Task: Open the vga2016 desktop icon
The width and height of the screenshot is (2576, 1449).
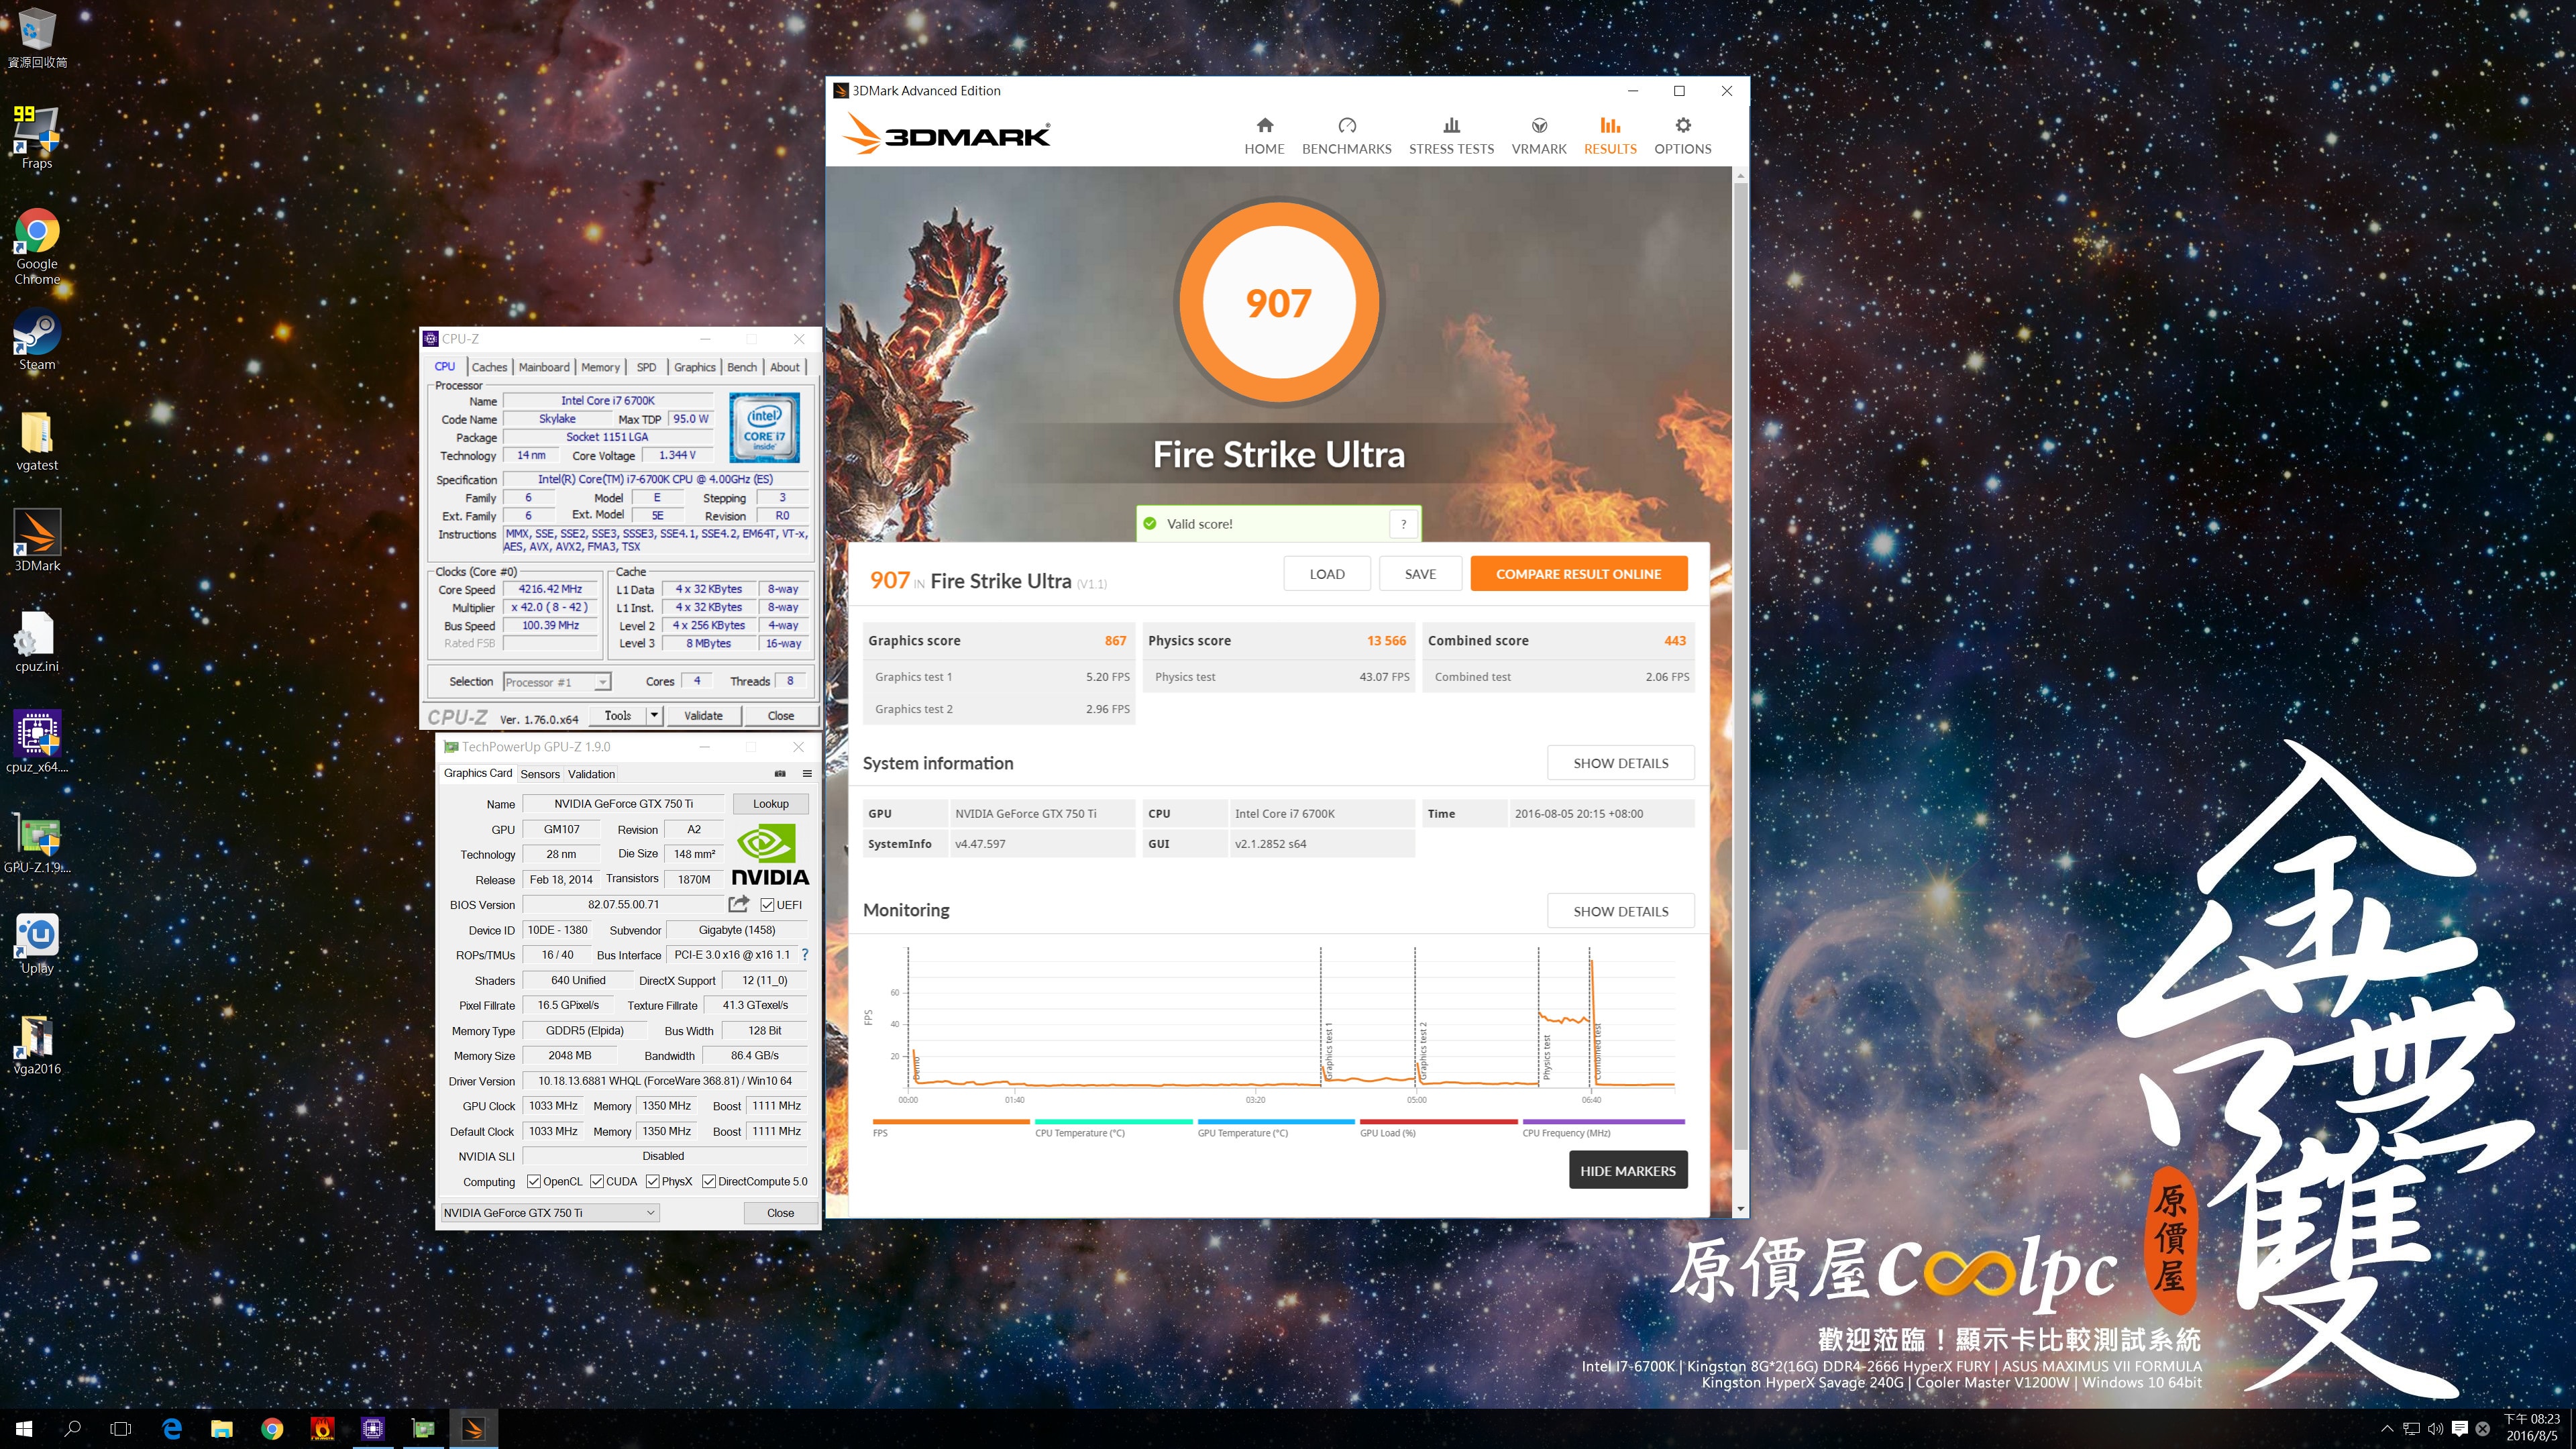Action: click(x=37, y=1045)
